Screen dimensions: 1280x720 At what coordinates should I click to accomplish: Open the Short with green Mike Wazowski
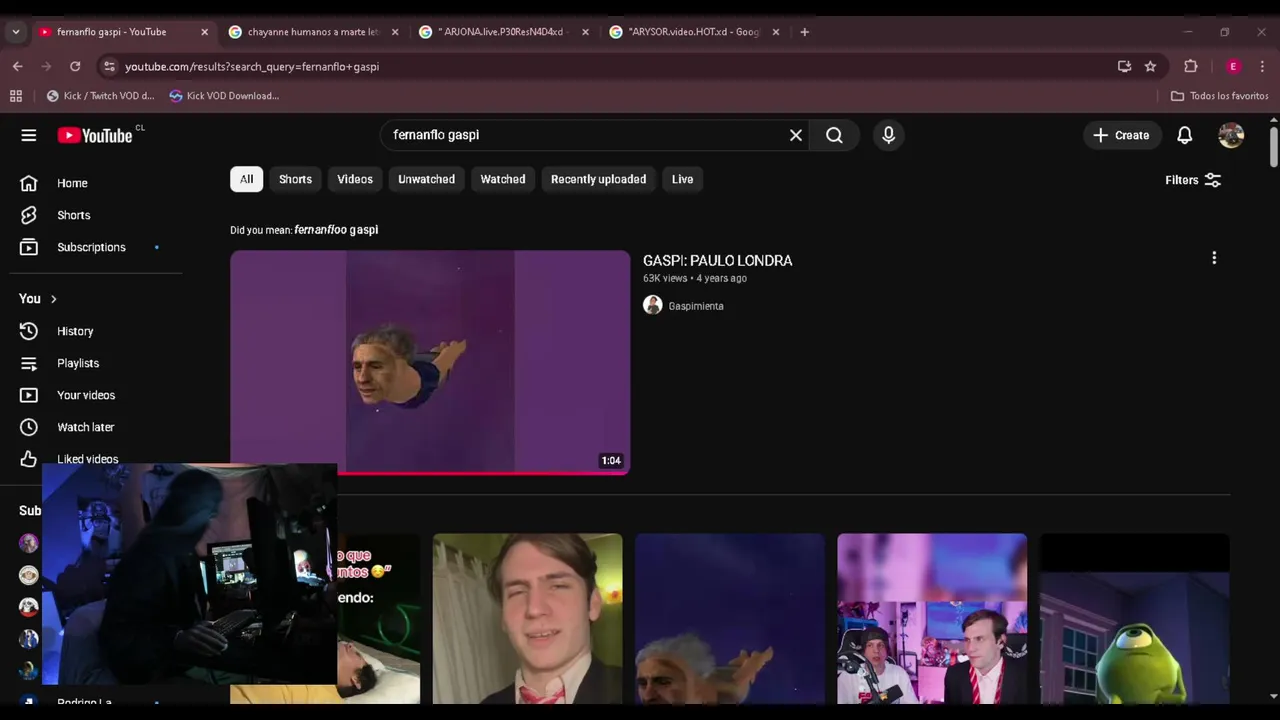[x=1134, y=618]
